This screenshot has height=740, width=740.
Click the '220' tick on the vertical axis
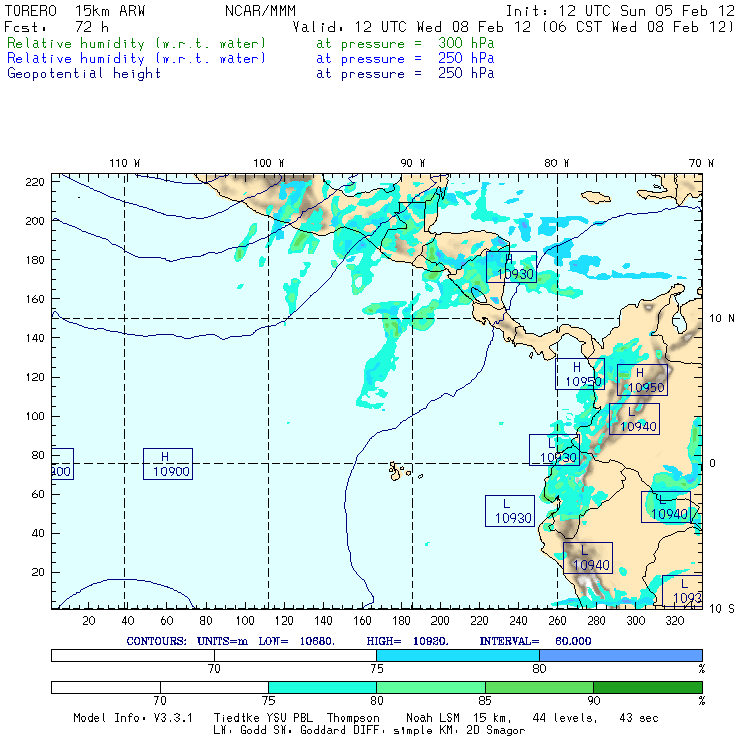click(35, 182)
